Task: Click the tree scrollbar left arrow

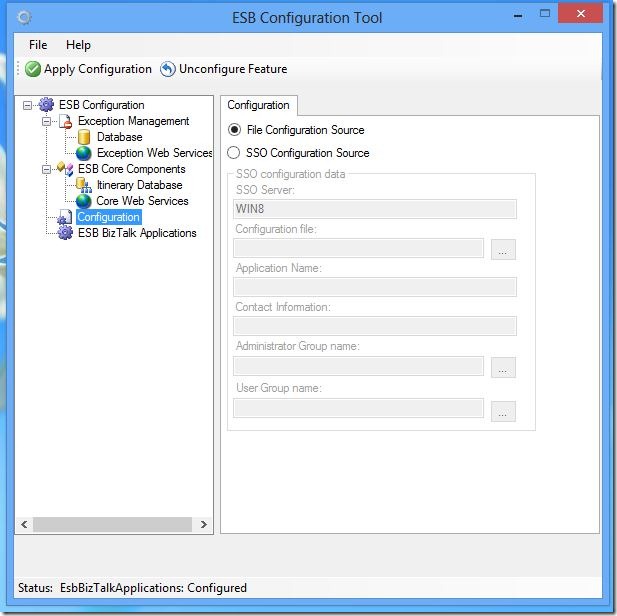Action: point(24,524)
